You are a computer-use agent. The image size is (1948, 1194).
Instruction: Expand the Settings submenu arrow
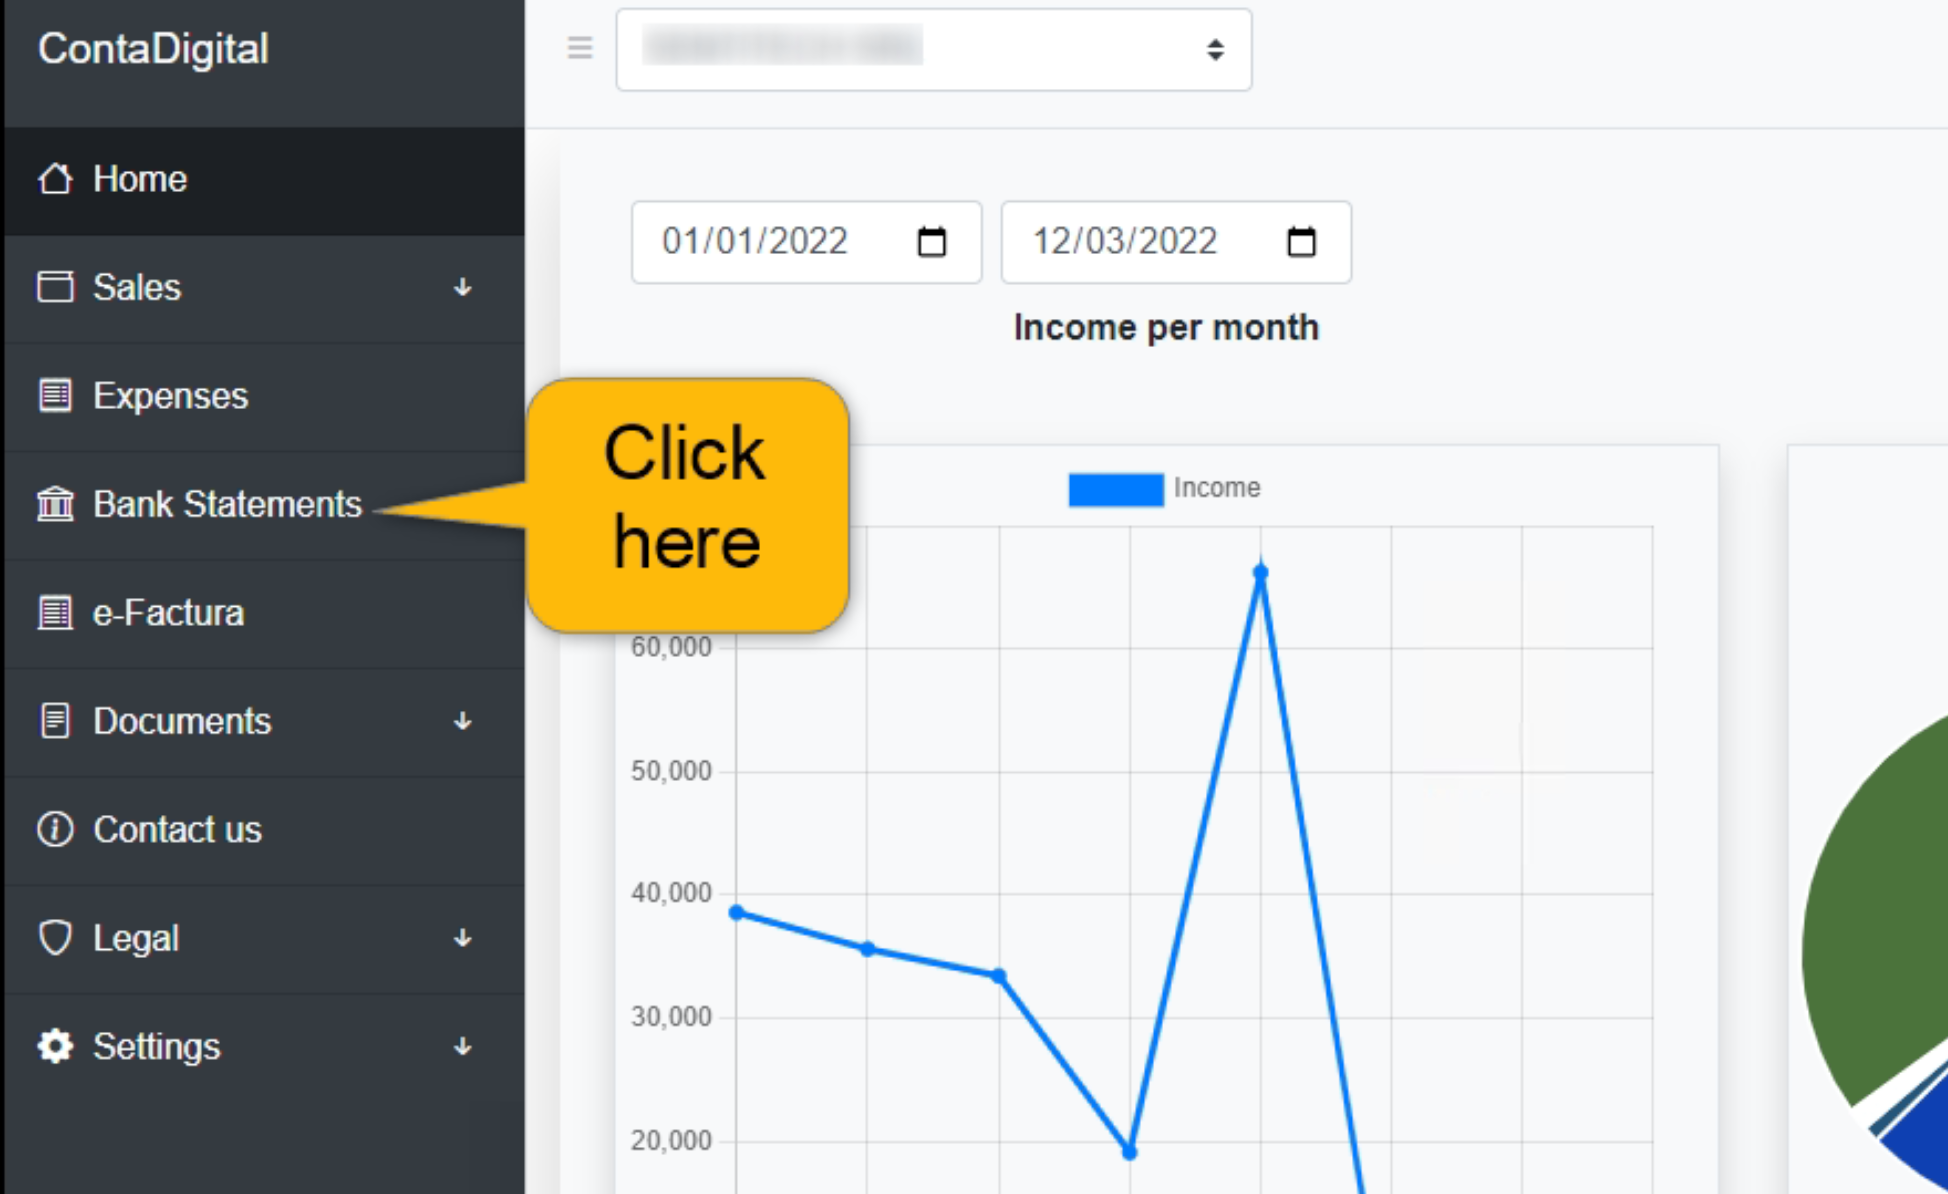click(x=462, y=1047)
